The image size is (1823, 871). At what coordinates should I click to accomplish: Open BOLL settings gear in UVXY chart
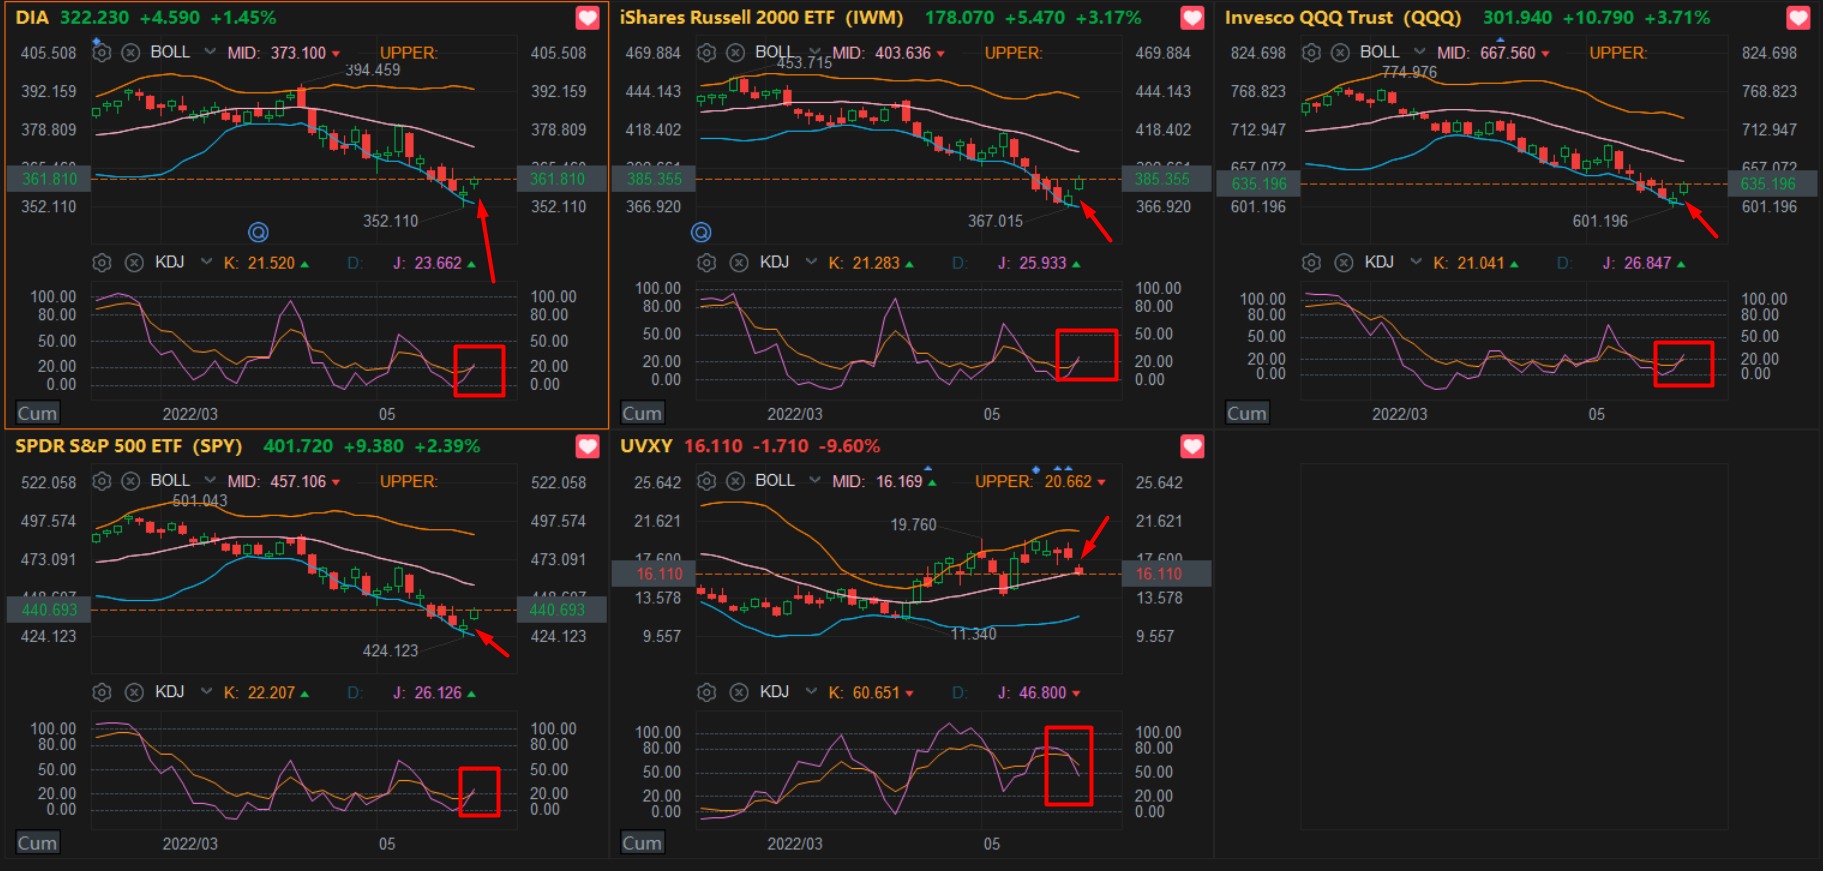pyautogui.click(x=707, y=481)
